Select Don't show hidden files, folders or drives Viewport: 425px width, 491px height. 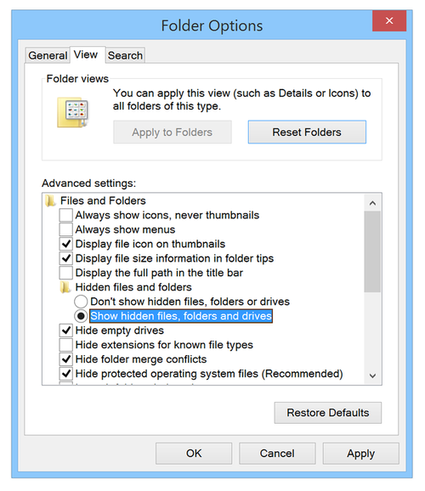81,302
